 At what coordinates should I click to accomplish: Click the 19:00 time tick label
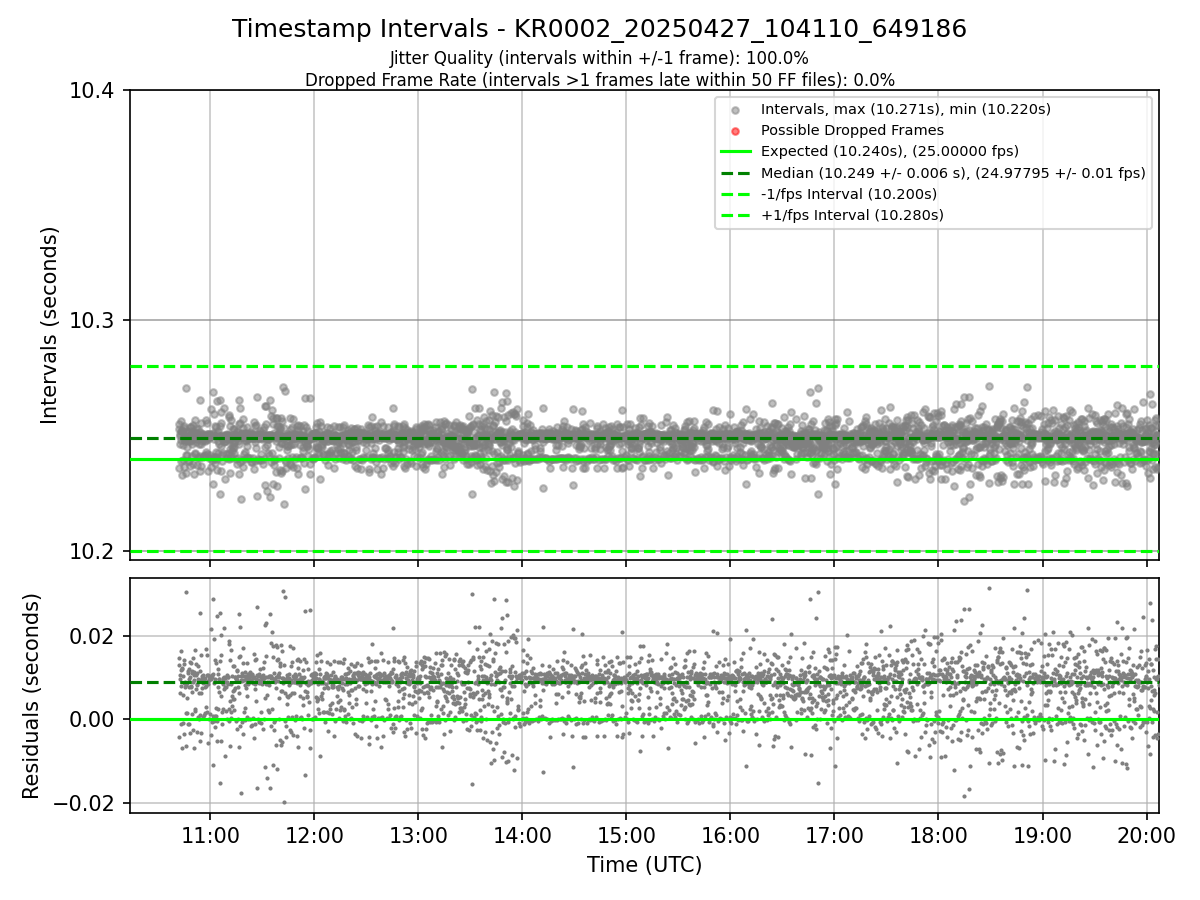(1043, 836)
